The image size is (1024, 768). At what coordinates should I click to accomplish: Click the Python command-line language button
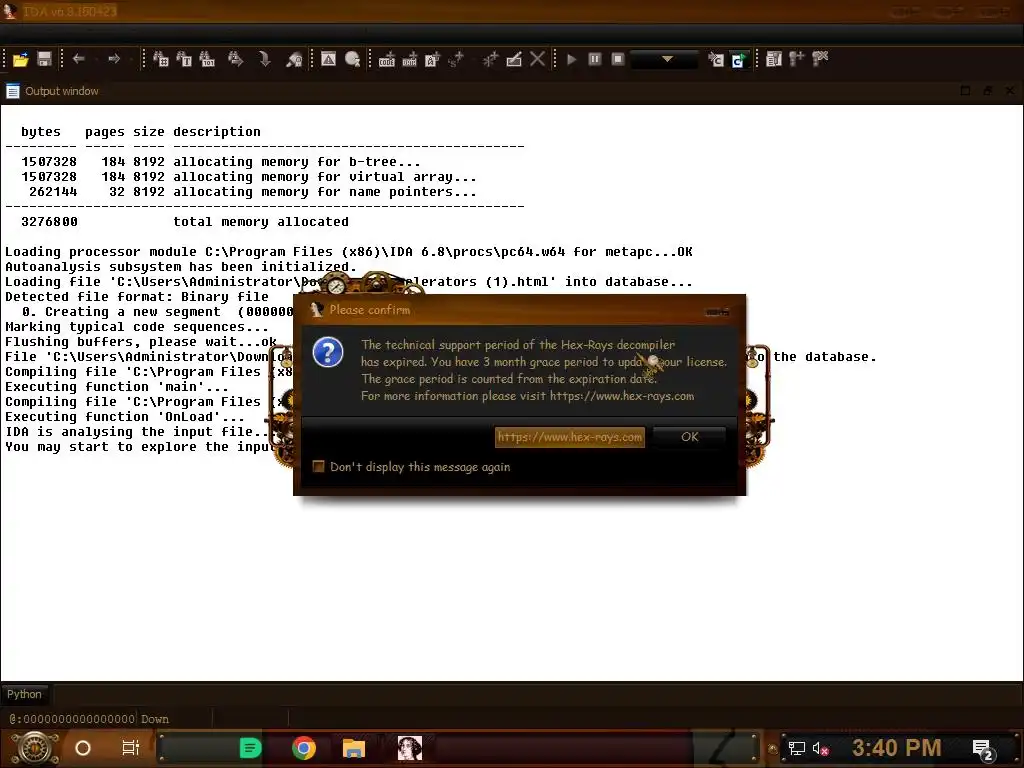coord(24,694)
